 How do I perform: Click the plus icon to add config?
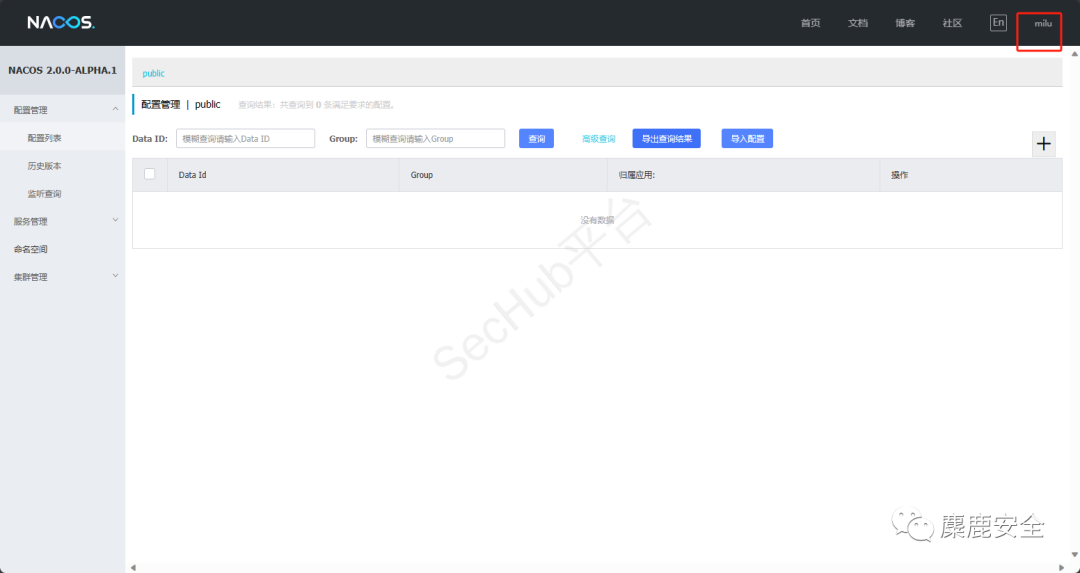pyautogui.click(x=1043, y=144)
